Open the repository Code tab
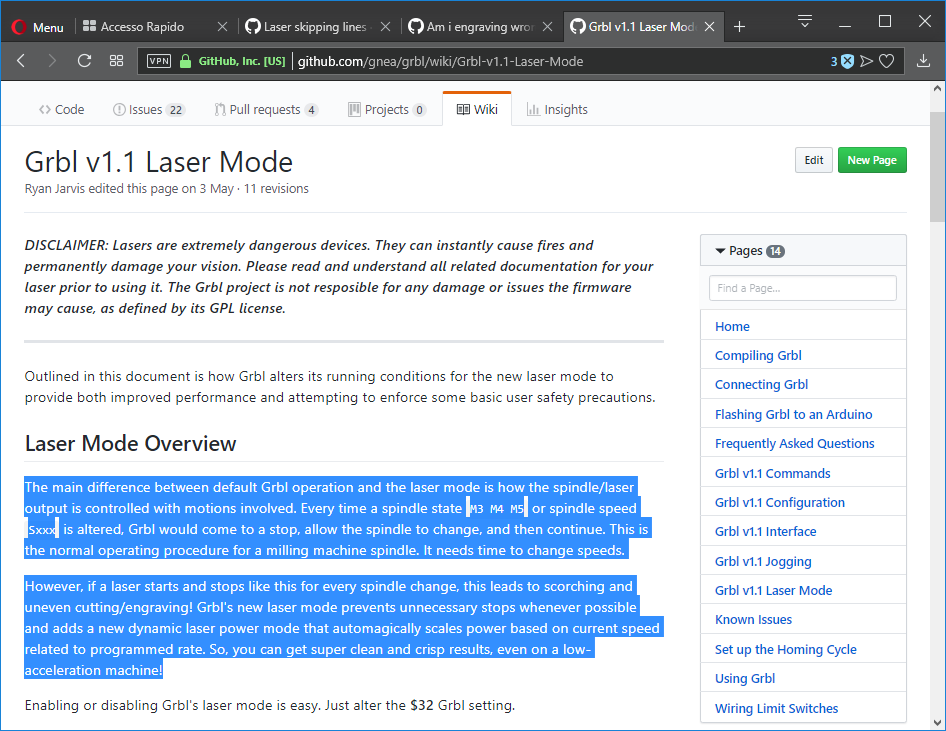946x731 pixels. [x=62, y=110]
